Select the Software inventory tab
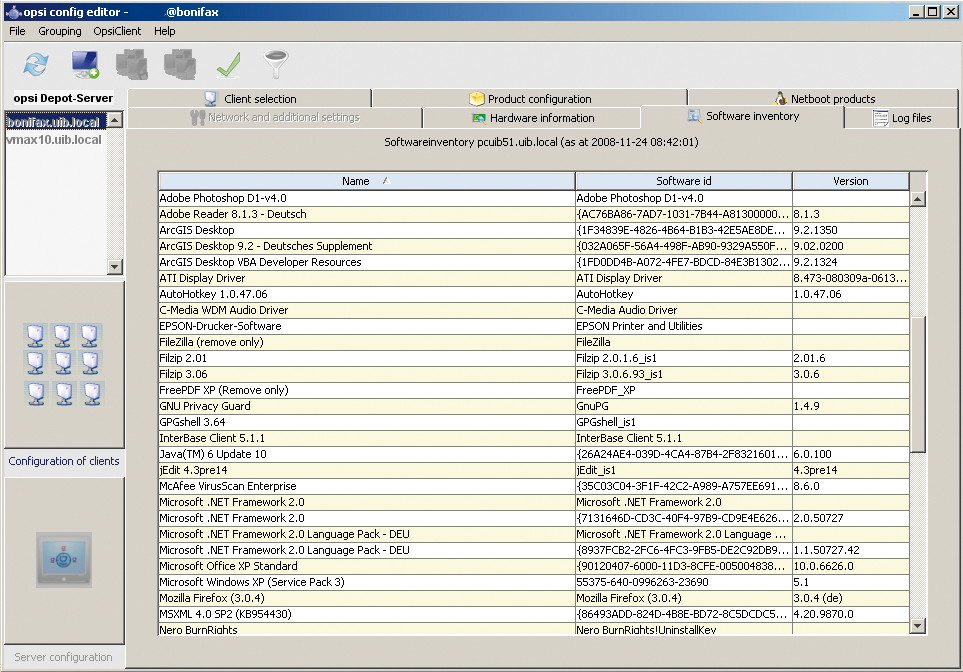963x672 pixels. click(x=743, y=116)
